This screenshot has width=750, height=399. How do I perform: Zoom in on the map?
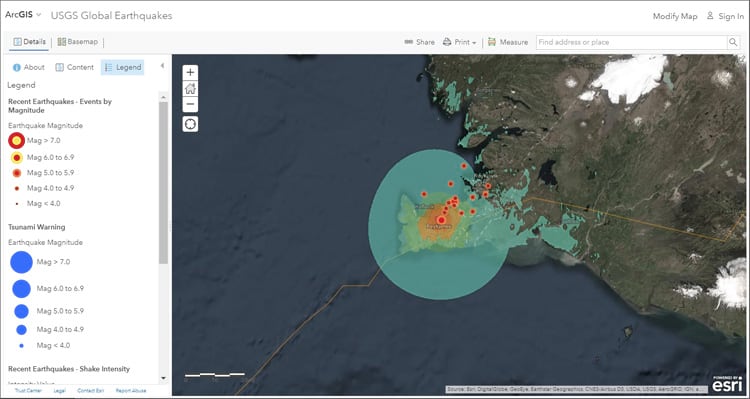pos(190,73)
